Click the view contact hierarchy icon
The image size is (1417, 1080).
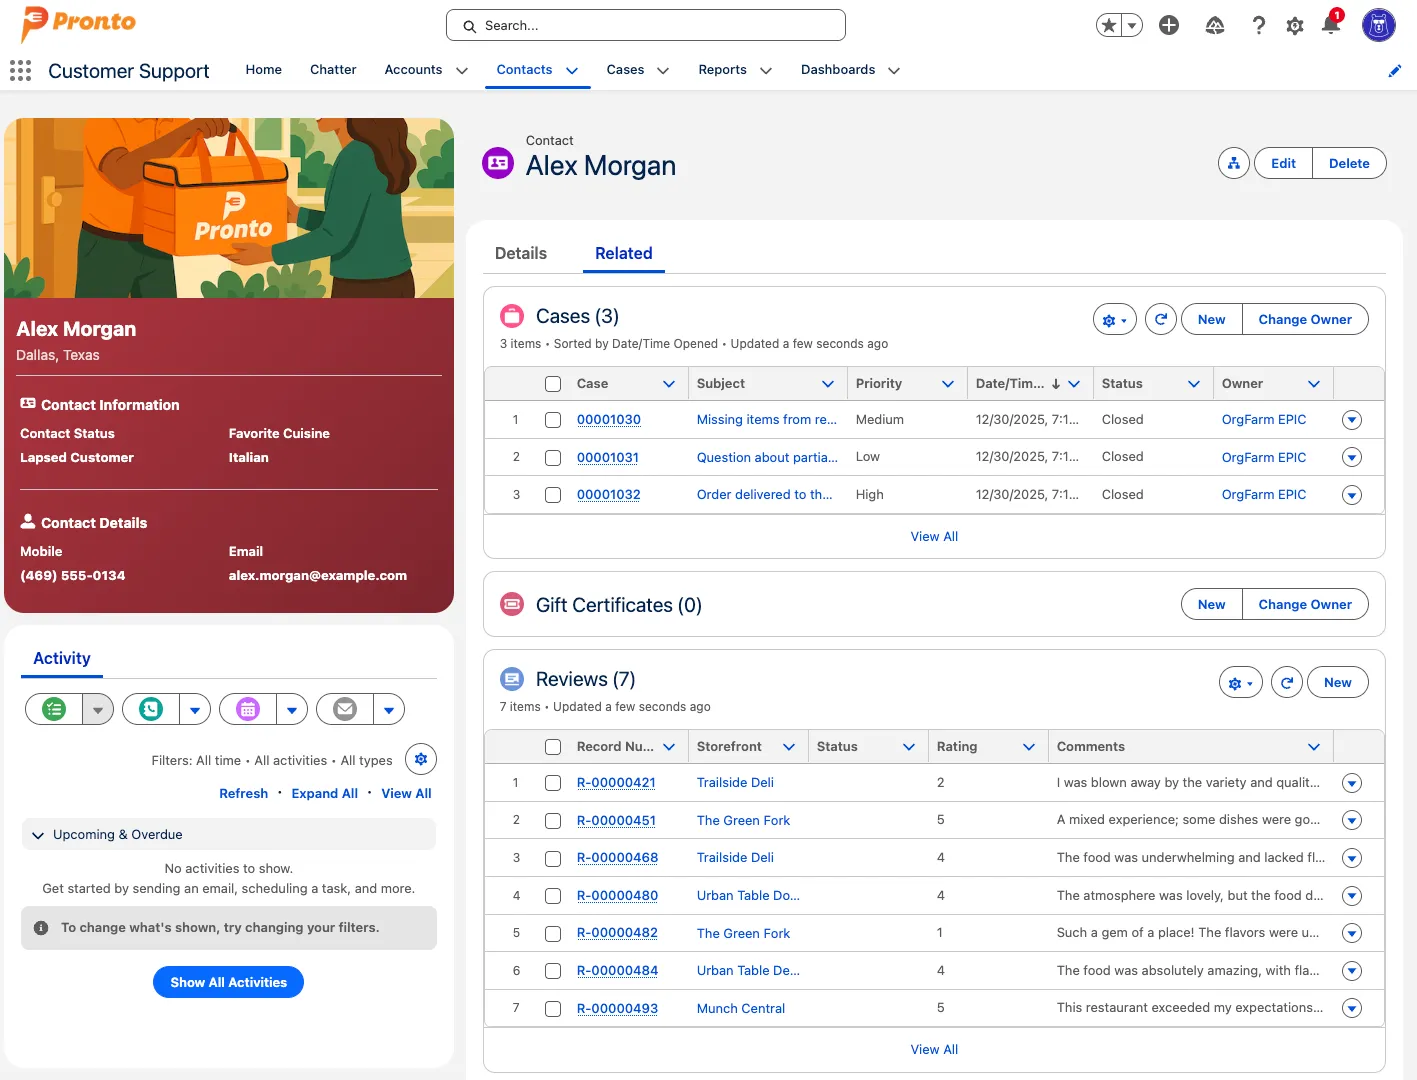(1234, 164)
